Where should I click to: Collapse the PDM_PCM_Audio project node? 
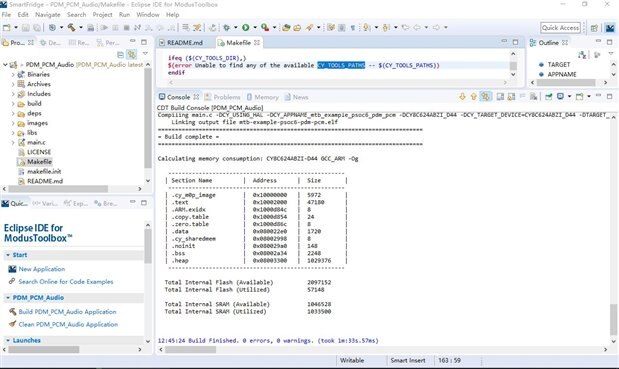(5, 64)
